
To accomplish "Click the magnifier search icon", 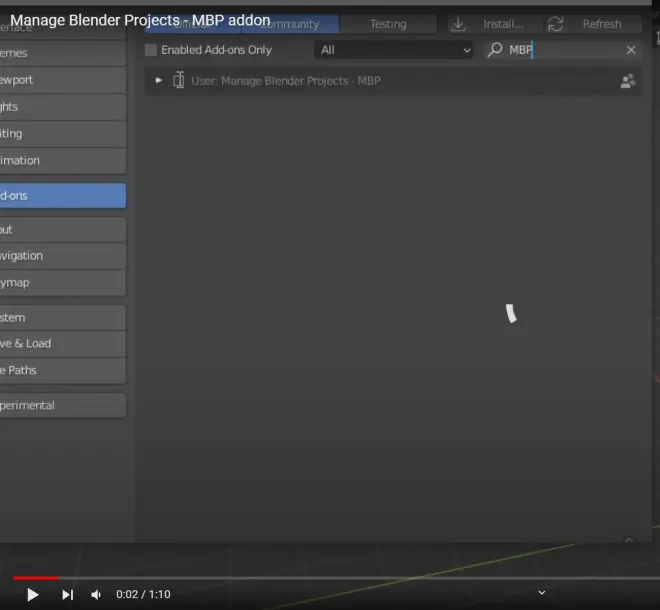I will click(x=495, y=50).
